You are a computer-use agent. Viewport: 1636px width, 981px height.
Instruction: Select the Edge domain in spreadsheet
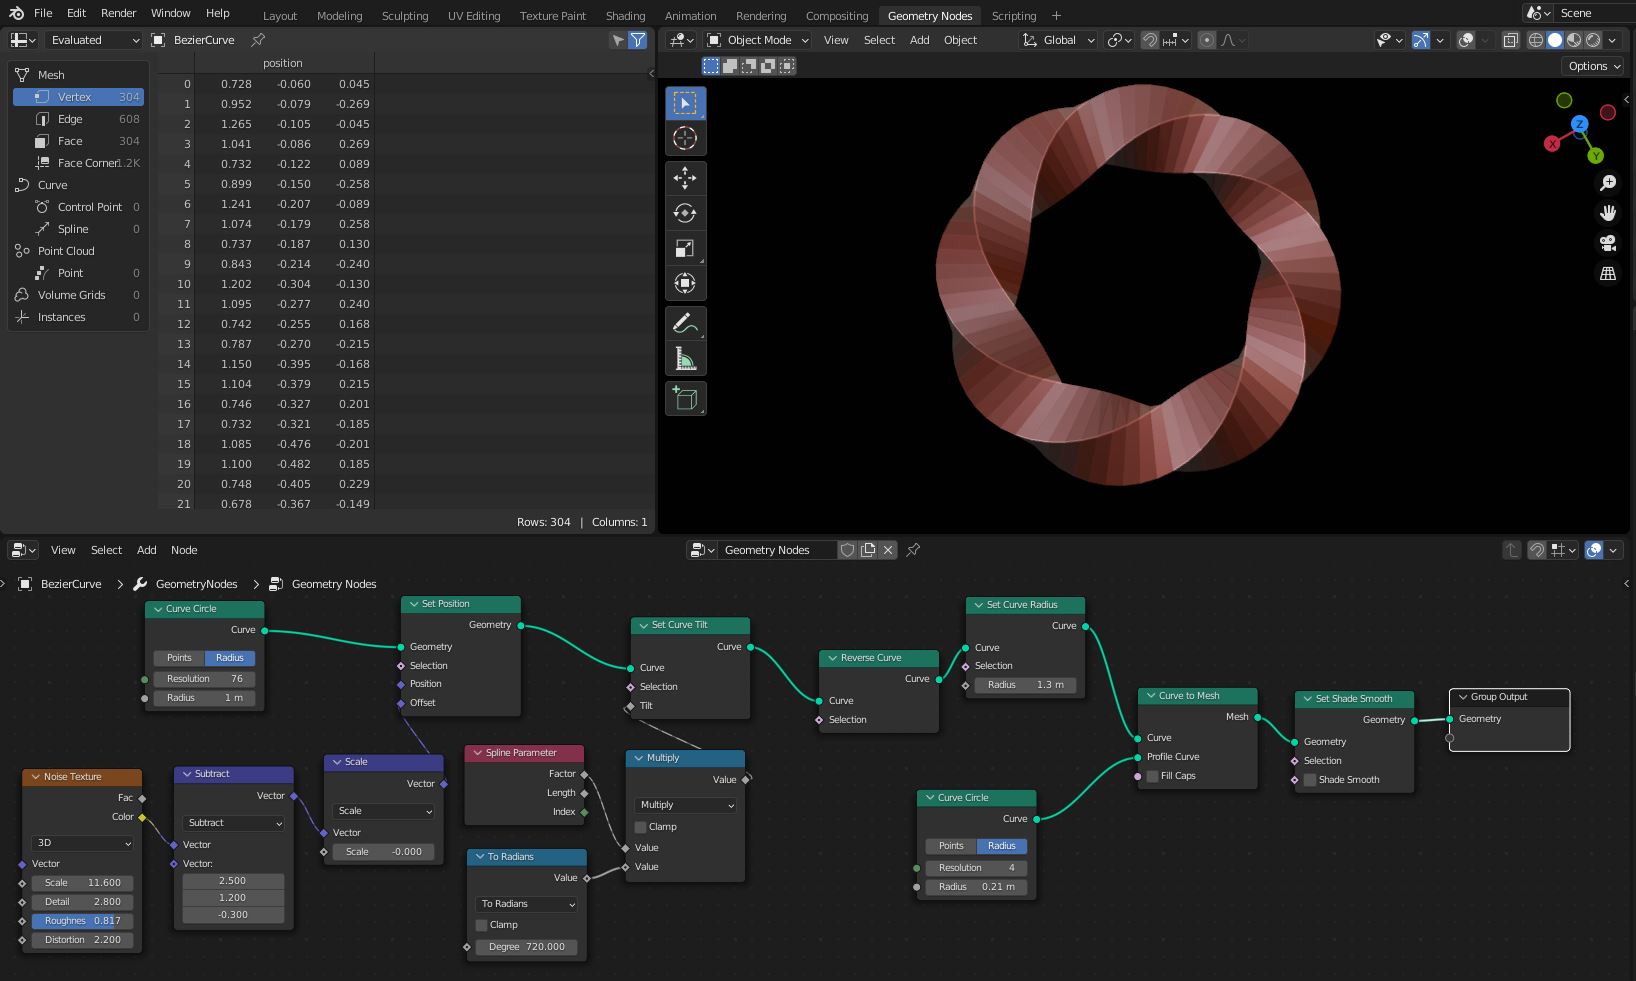pyautogui.click(x=70, y=119)
